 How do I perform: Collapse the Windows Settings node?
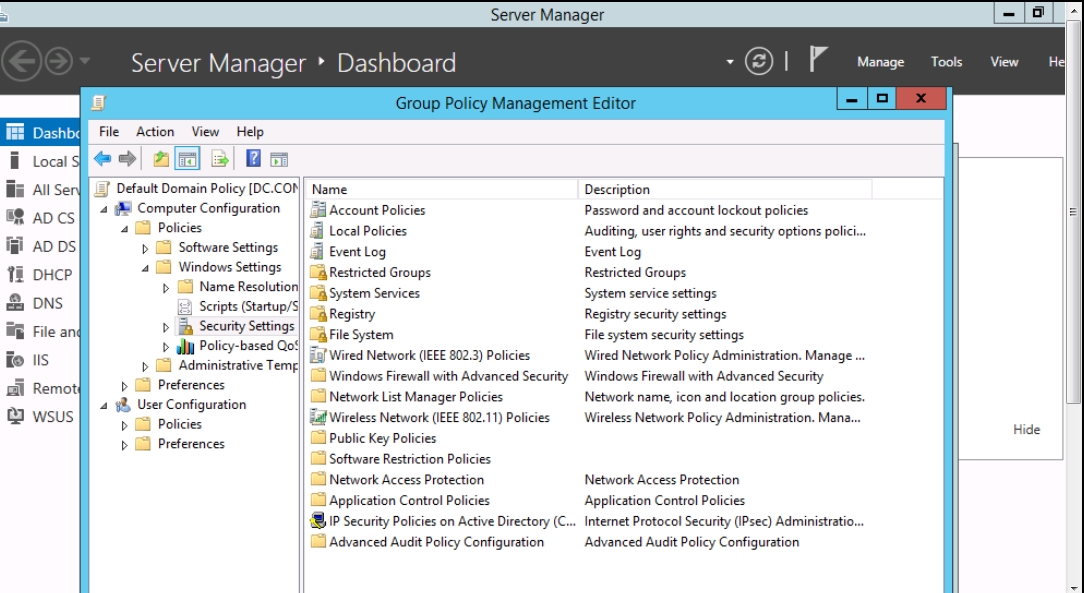146,267
